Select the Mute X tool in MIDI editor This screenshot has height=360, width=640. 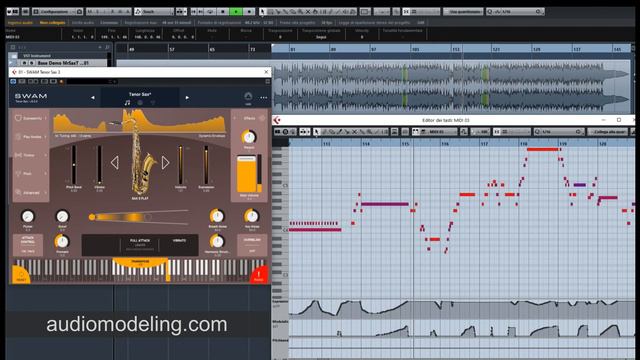tap(355, 131)
